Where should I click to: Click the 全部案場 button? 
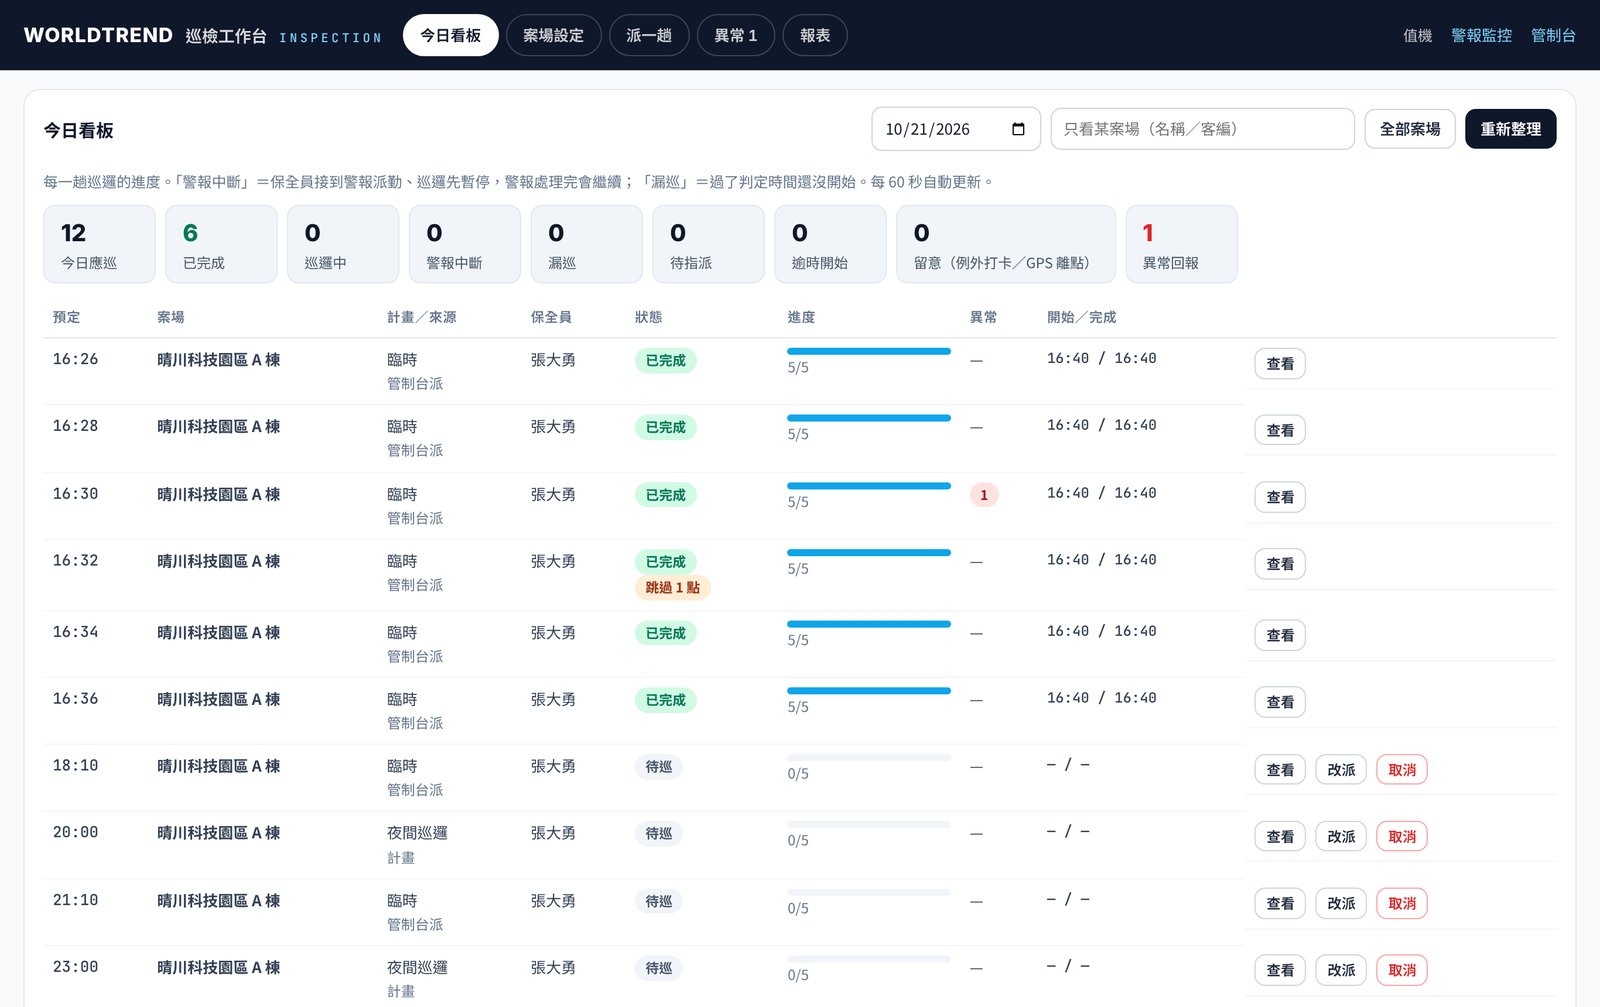(x=1410, y=129)
